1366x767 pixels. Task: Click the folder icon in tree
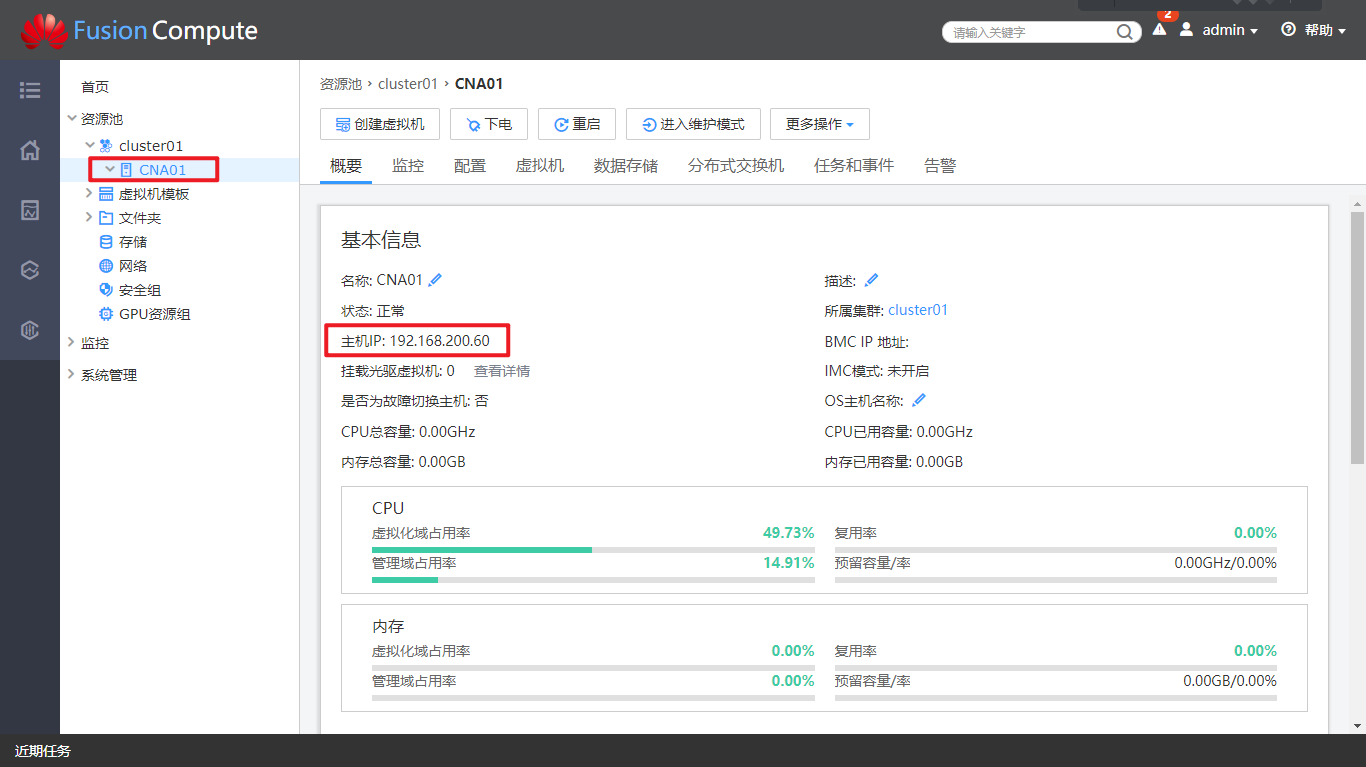click(106, 218)
